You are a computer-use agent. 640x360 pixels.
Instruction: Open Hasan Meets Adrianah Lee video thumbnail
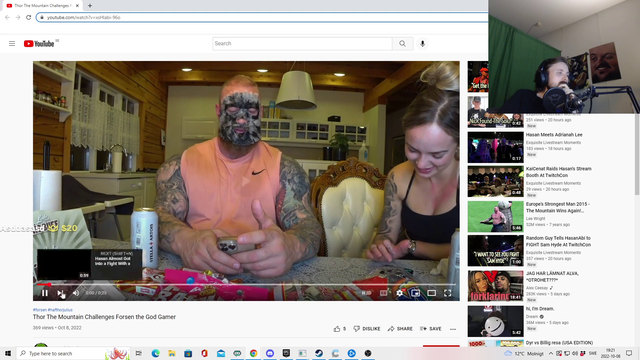[496, 147]
